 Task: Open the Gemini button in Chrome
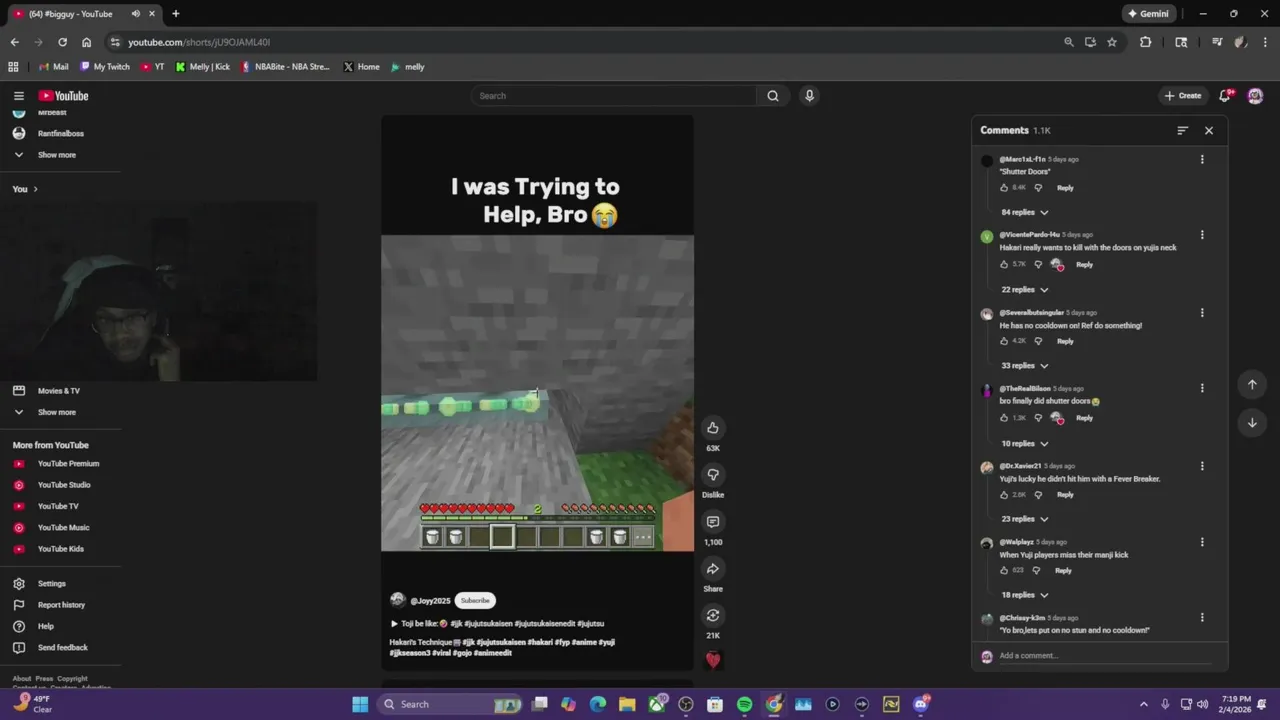[x=1148, y=14]
